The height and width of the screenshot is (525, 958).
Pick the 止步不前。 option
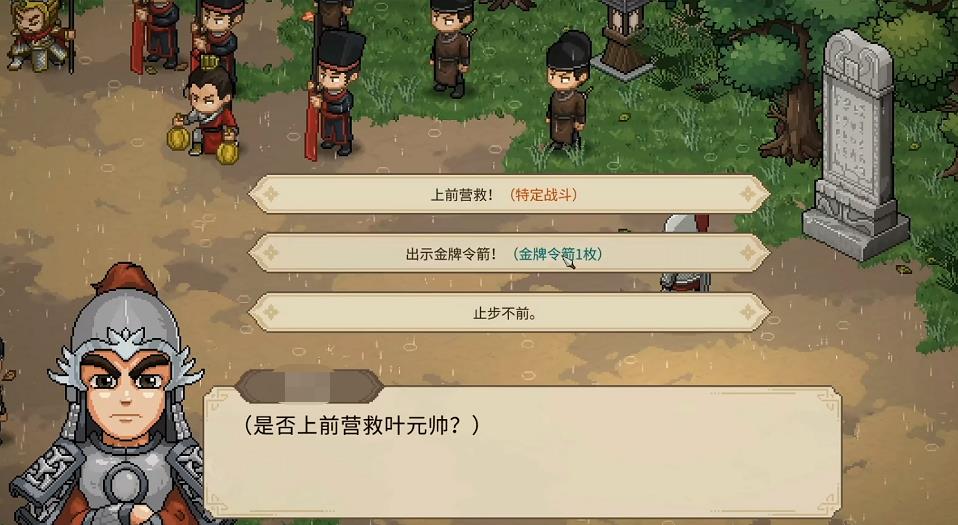tap(509, 313)
